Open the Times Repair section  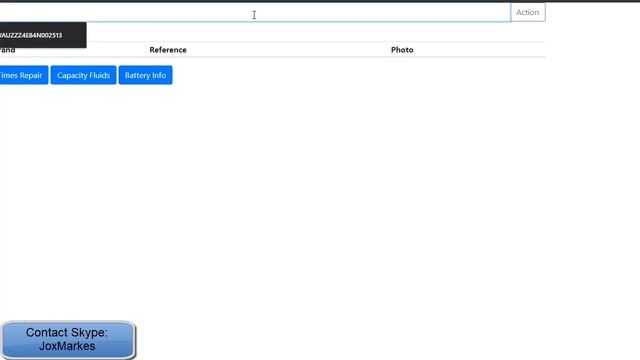[x=24, y=75]
